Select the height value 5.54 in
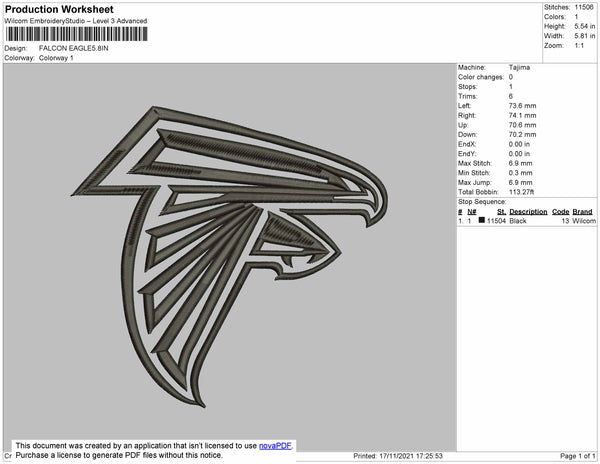600x464 pixels. click(584, 26)
